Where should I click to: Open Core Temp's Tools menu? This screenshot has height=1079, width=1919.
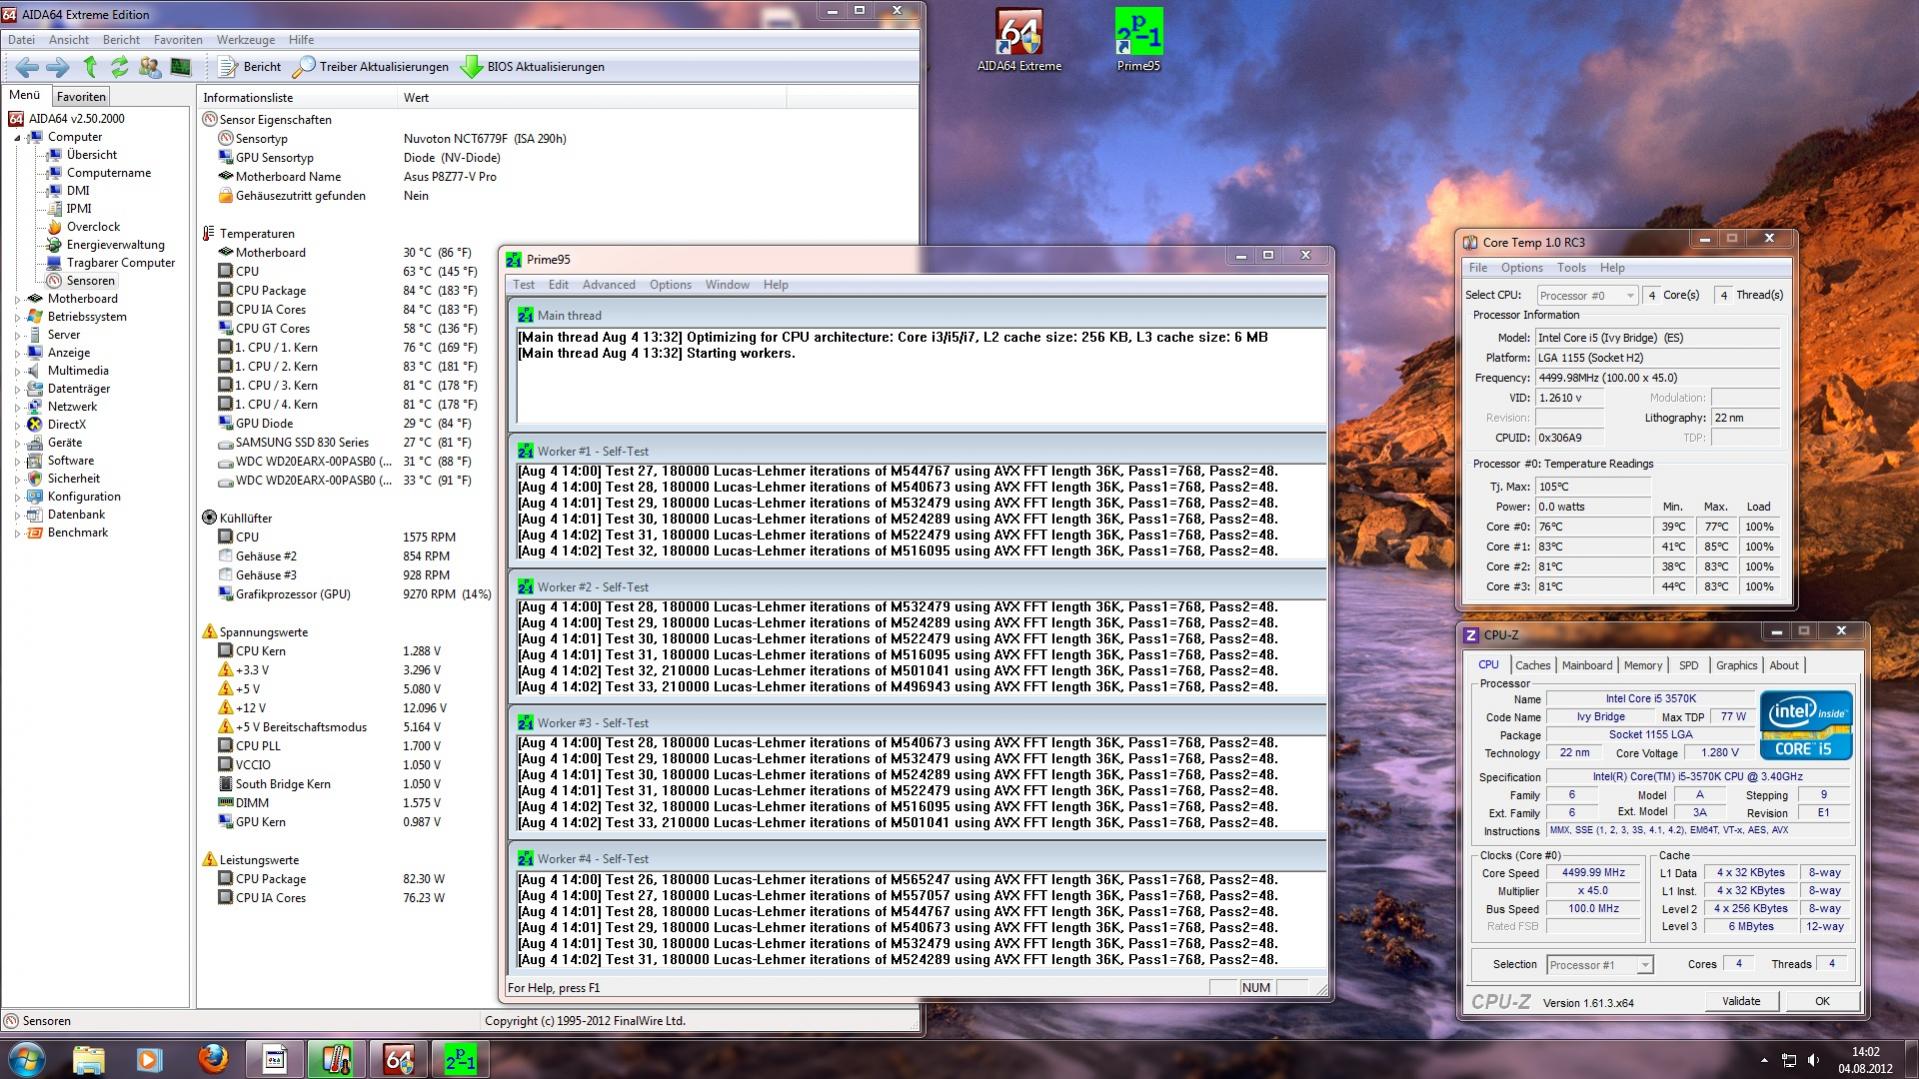tap(1571, 268)
